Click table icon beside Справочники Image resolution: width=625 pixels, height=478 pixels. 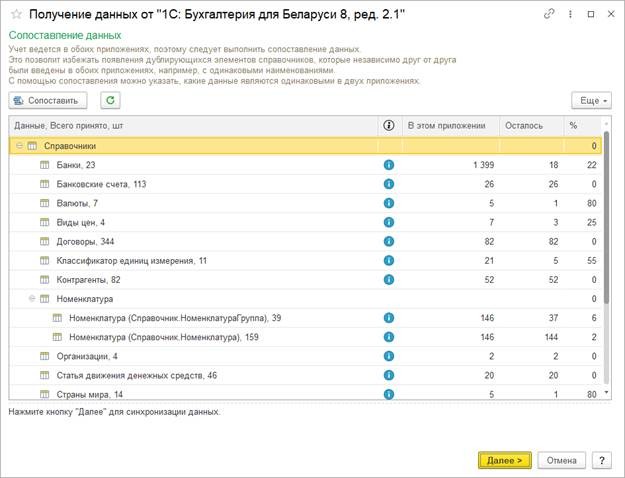click(32, 146)
